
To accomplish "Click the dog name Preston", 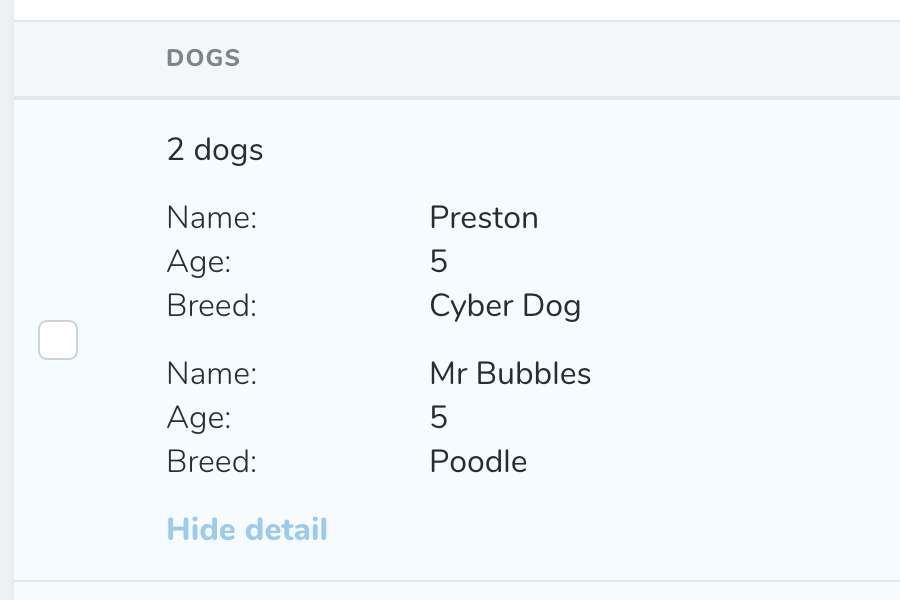I will 484,218.
